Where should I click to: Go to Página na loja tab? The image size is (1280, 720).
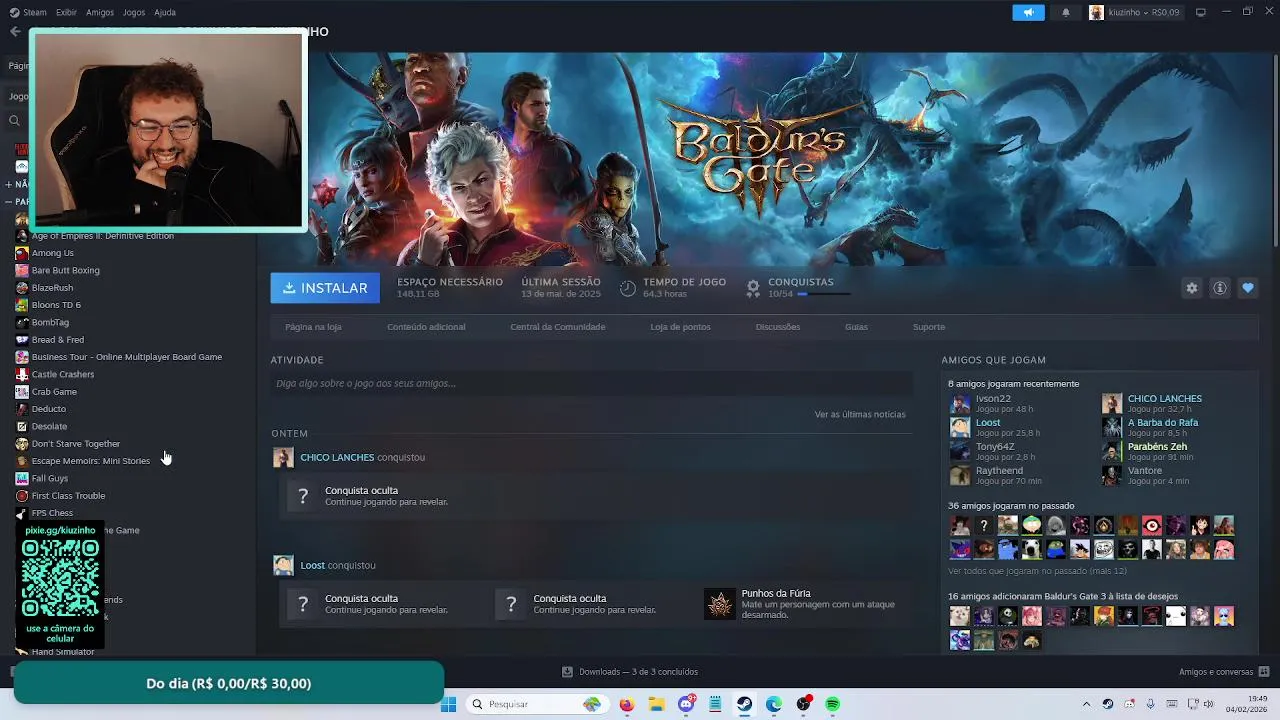[313, 327]
